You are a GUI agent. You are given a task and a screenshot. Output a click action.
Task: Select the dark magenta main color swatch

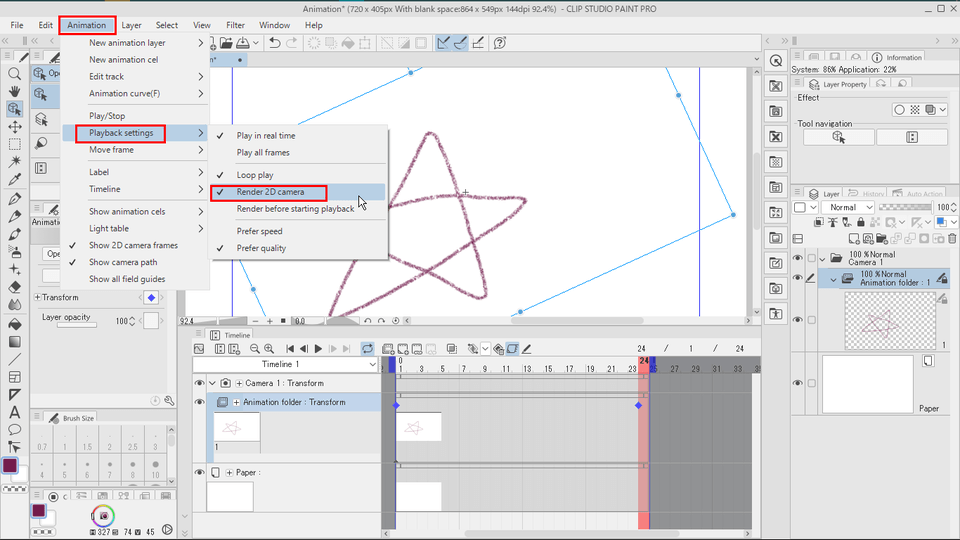click(x=10, y=465)
